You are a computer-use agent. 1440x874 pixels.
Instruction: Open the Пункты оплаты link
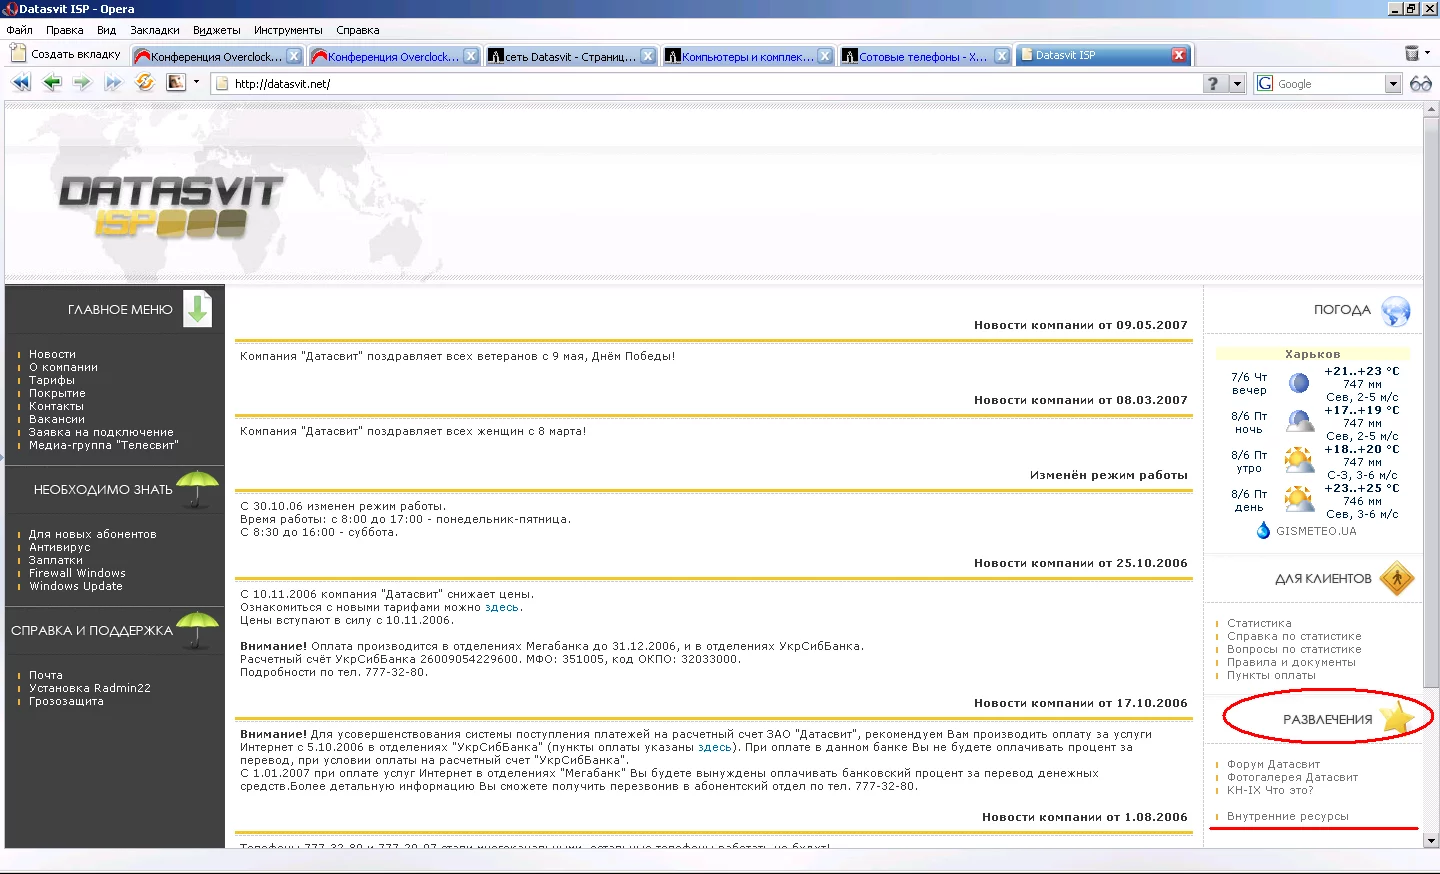coord(1271,675)
